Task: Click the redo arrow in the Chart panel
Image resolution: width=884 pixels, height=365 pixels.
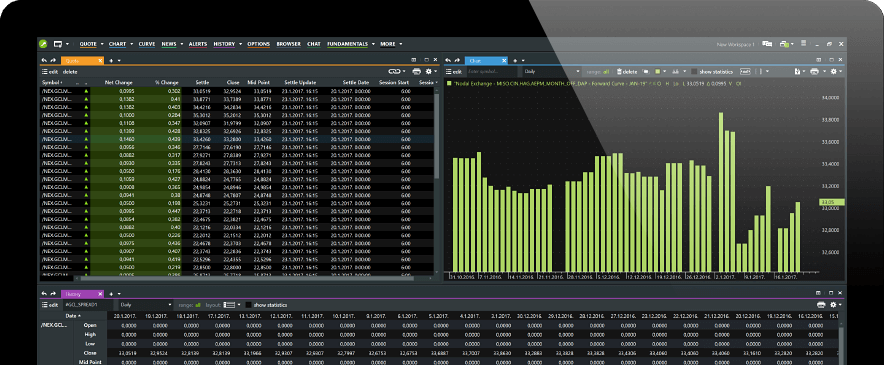Action: 457,60
